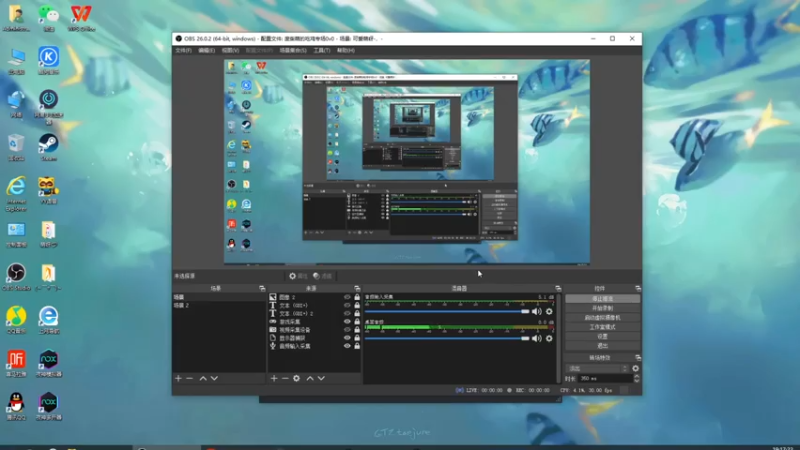Add a new scene with plus icon
This screenshot has width=800, height=450.
point(178,379)
